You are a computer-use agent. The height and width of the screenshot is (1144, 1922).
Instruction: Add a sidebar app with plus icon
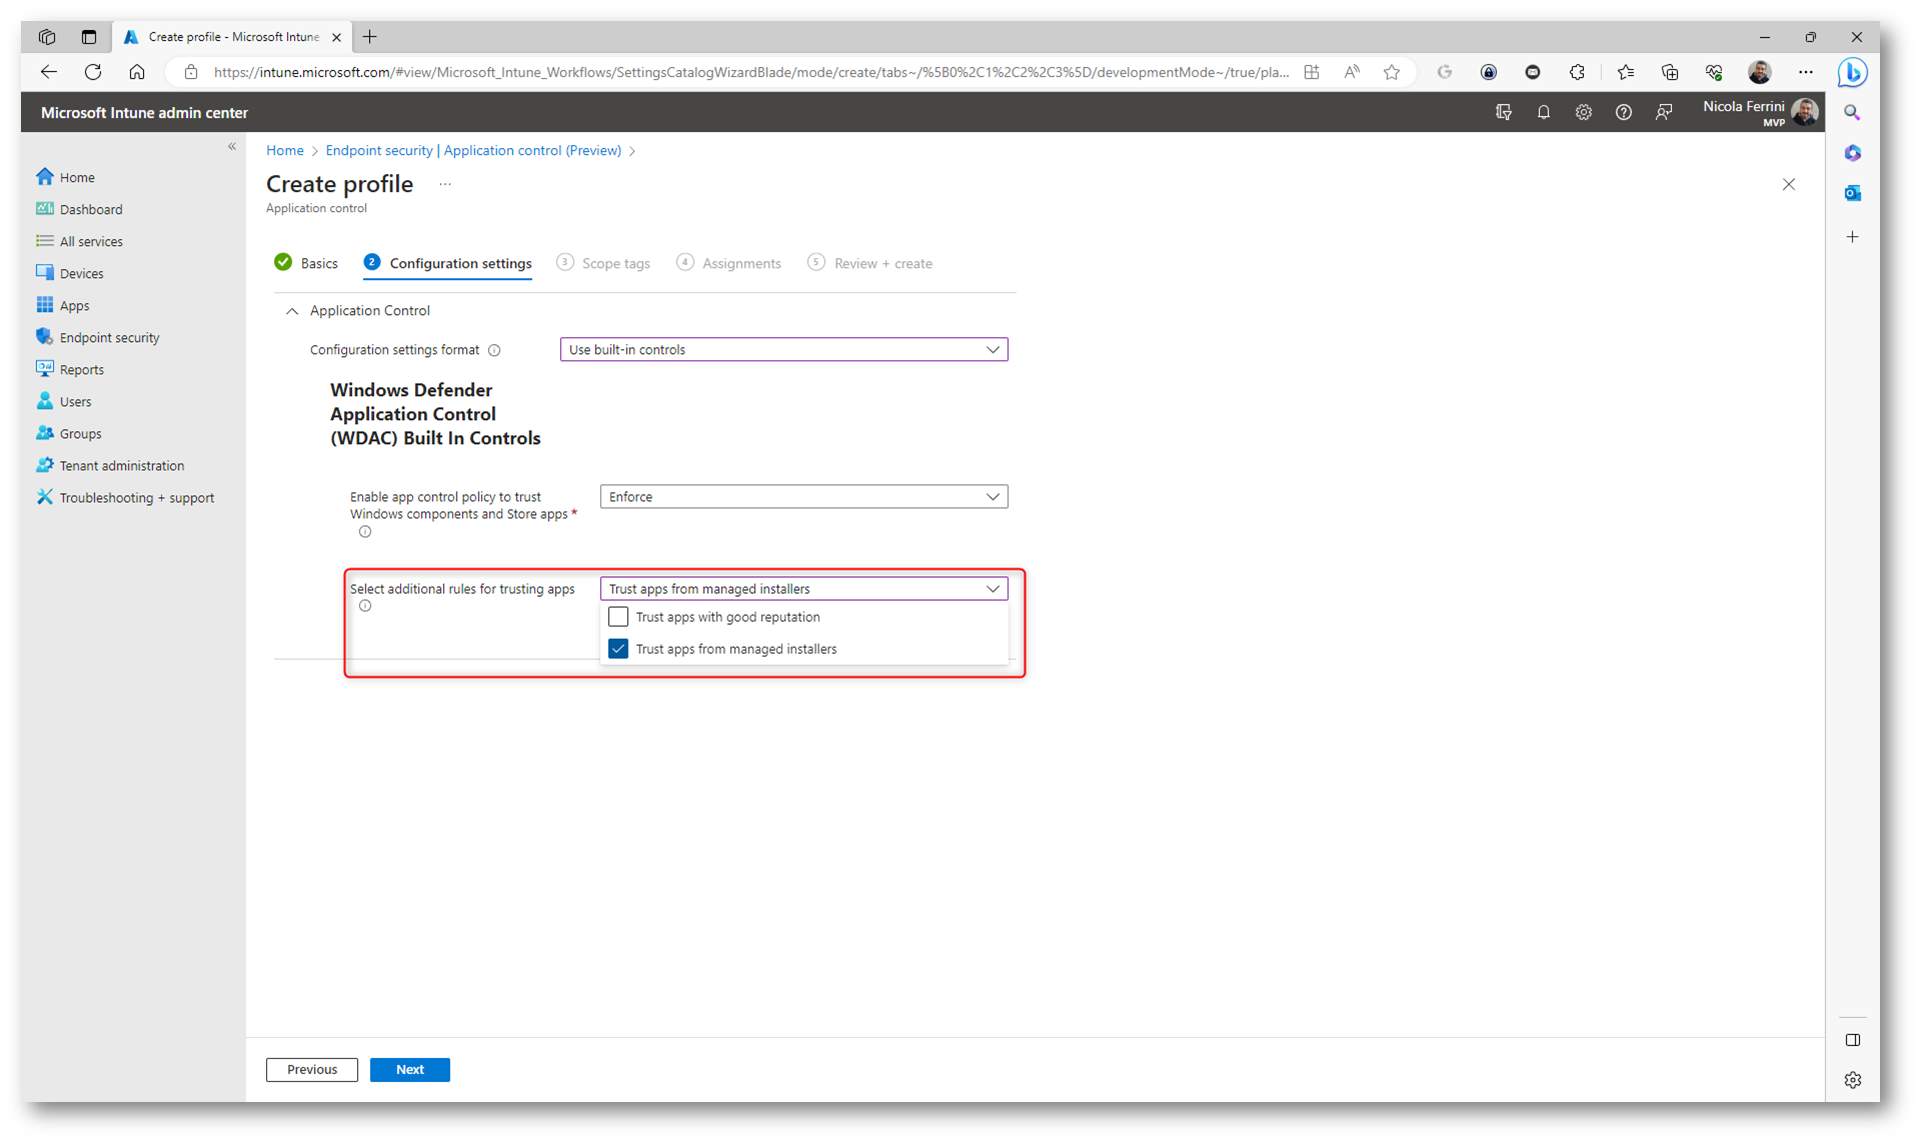1852,237
